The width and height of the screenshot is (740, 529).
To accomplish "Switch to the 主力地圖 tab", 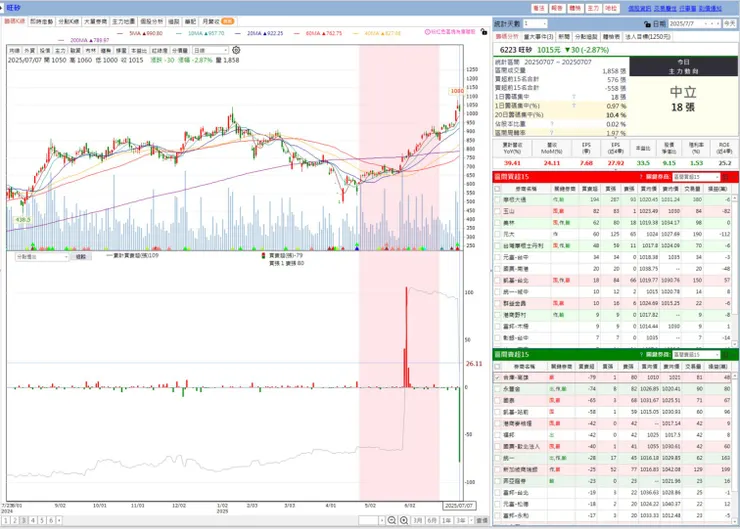I will click(x=123, y=22).
